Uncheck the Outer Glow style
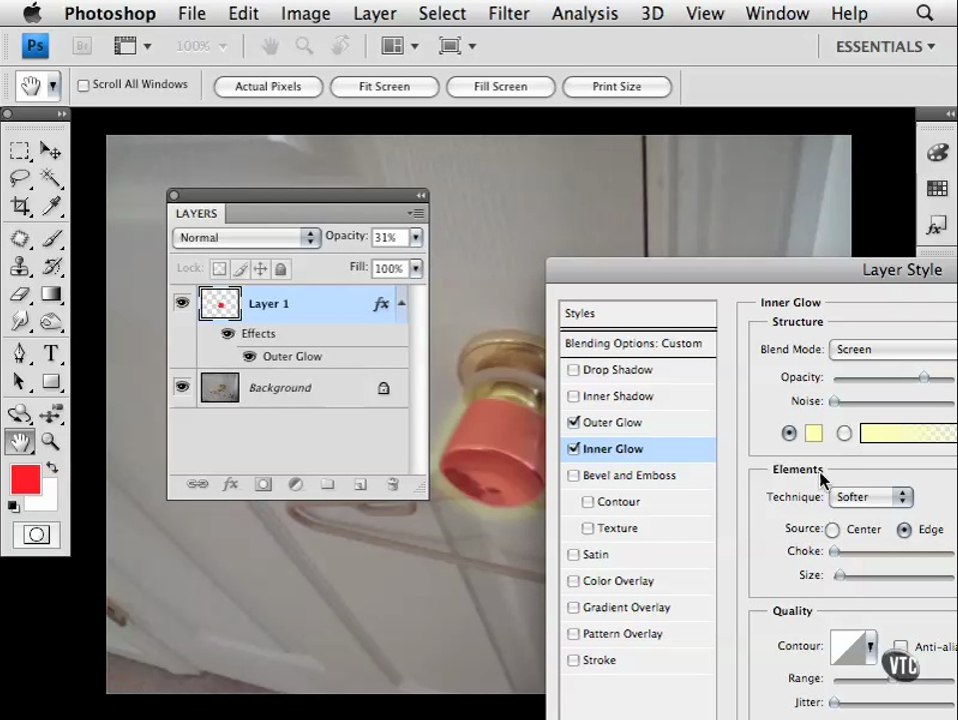This screenshot has width=958, height=720. [x=573, y=422]
